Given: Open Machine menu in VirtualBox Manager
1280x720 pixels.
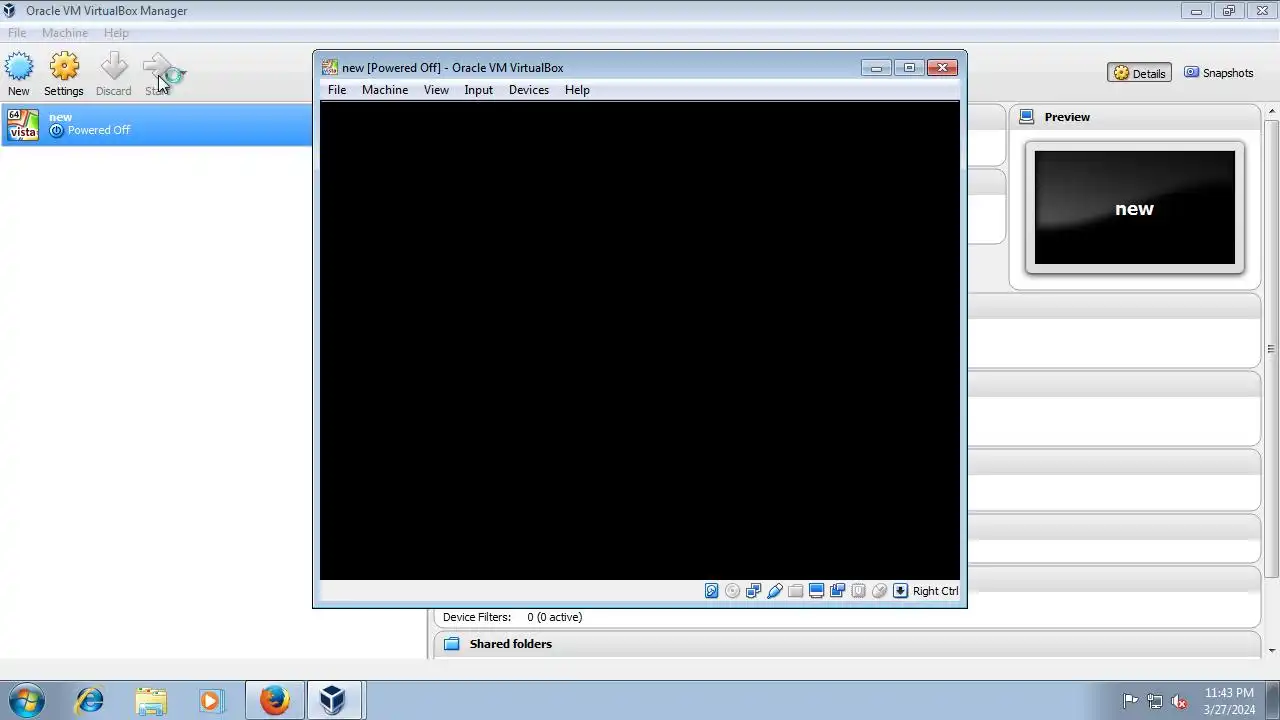Looking at the screenshot, I should (x=65, y=33).
